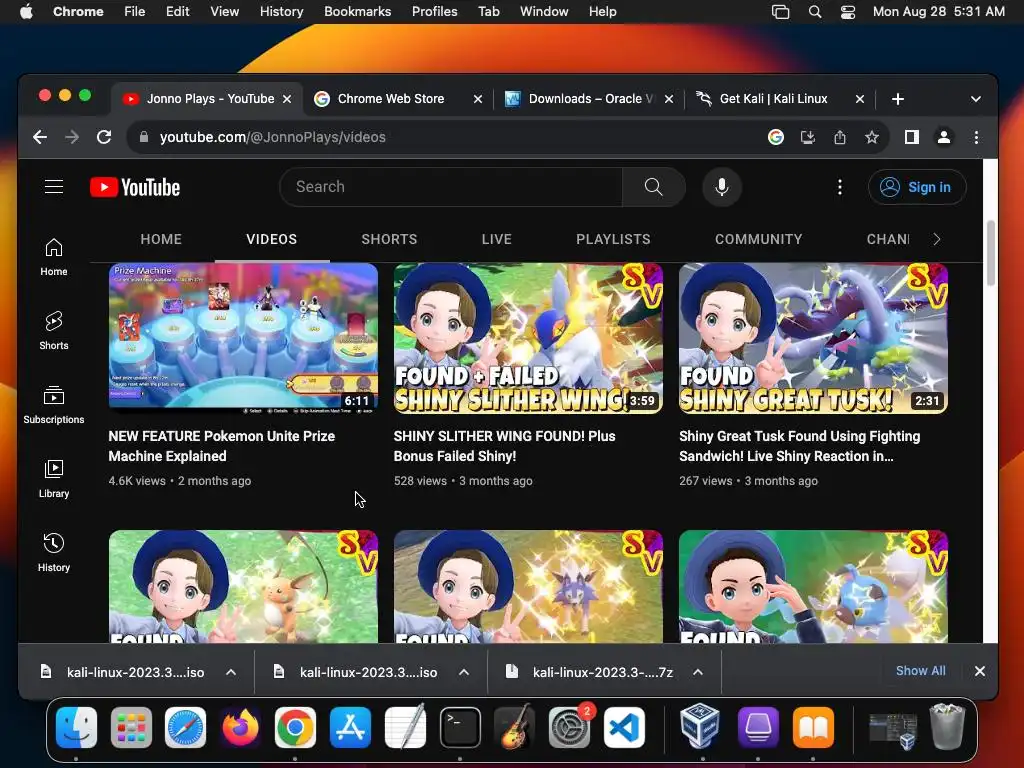Image resolution: width=1024 pixels, height=768 pixels.
Task: Open History in the YouTube sidebar
Action: [54, 552]
